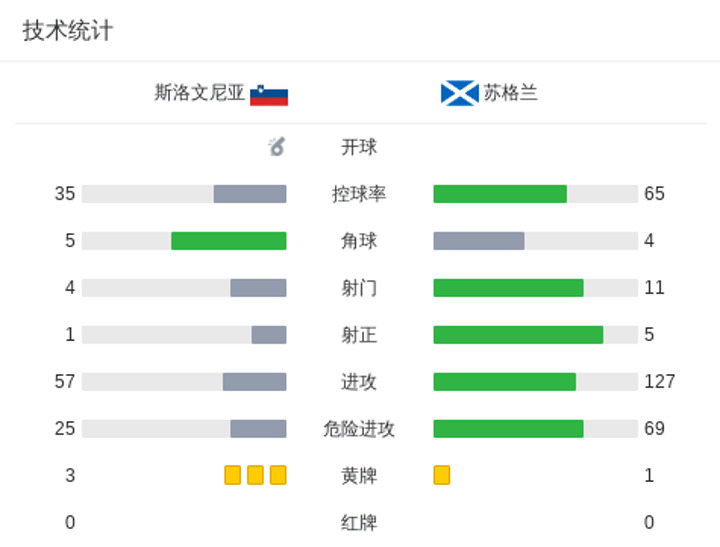
Task: Click the Slovenia flag icon
Action: coord(269,95)
